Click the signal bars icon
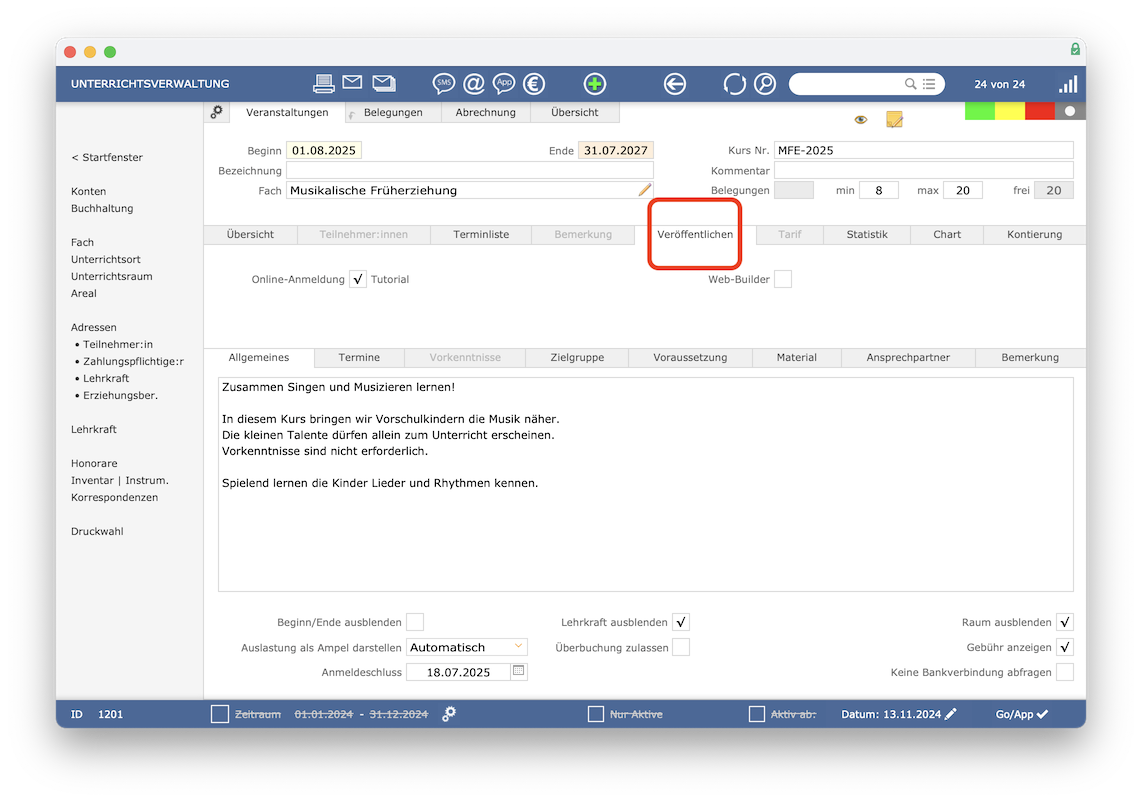 pyautogui.click(x=1068, y=84)
